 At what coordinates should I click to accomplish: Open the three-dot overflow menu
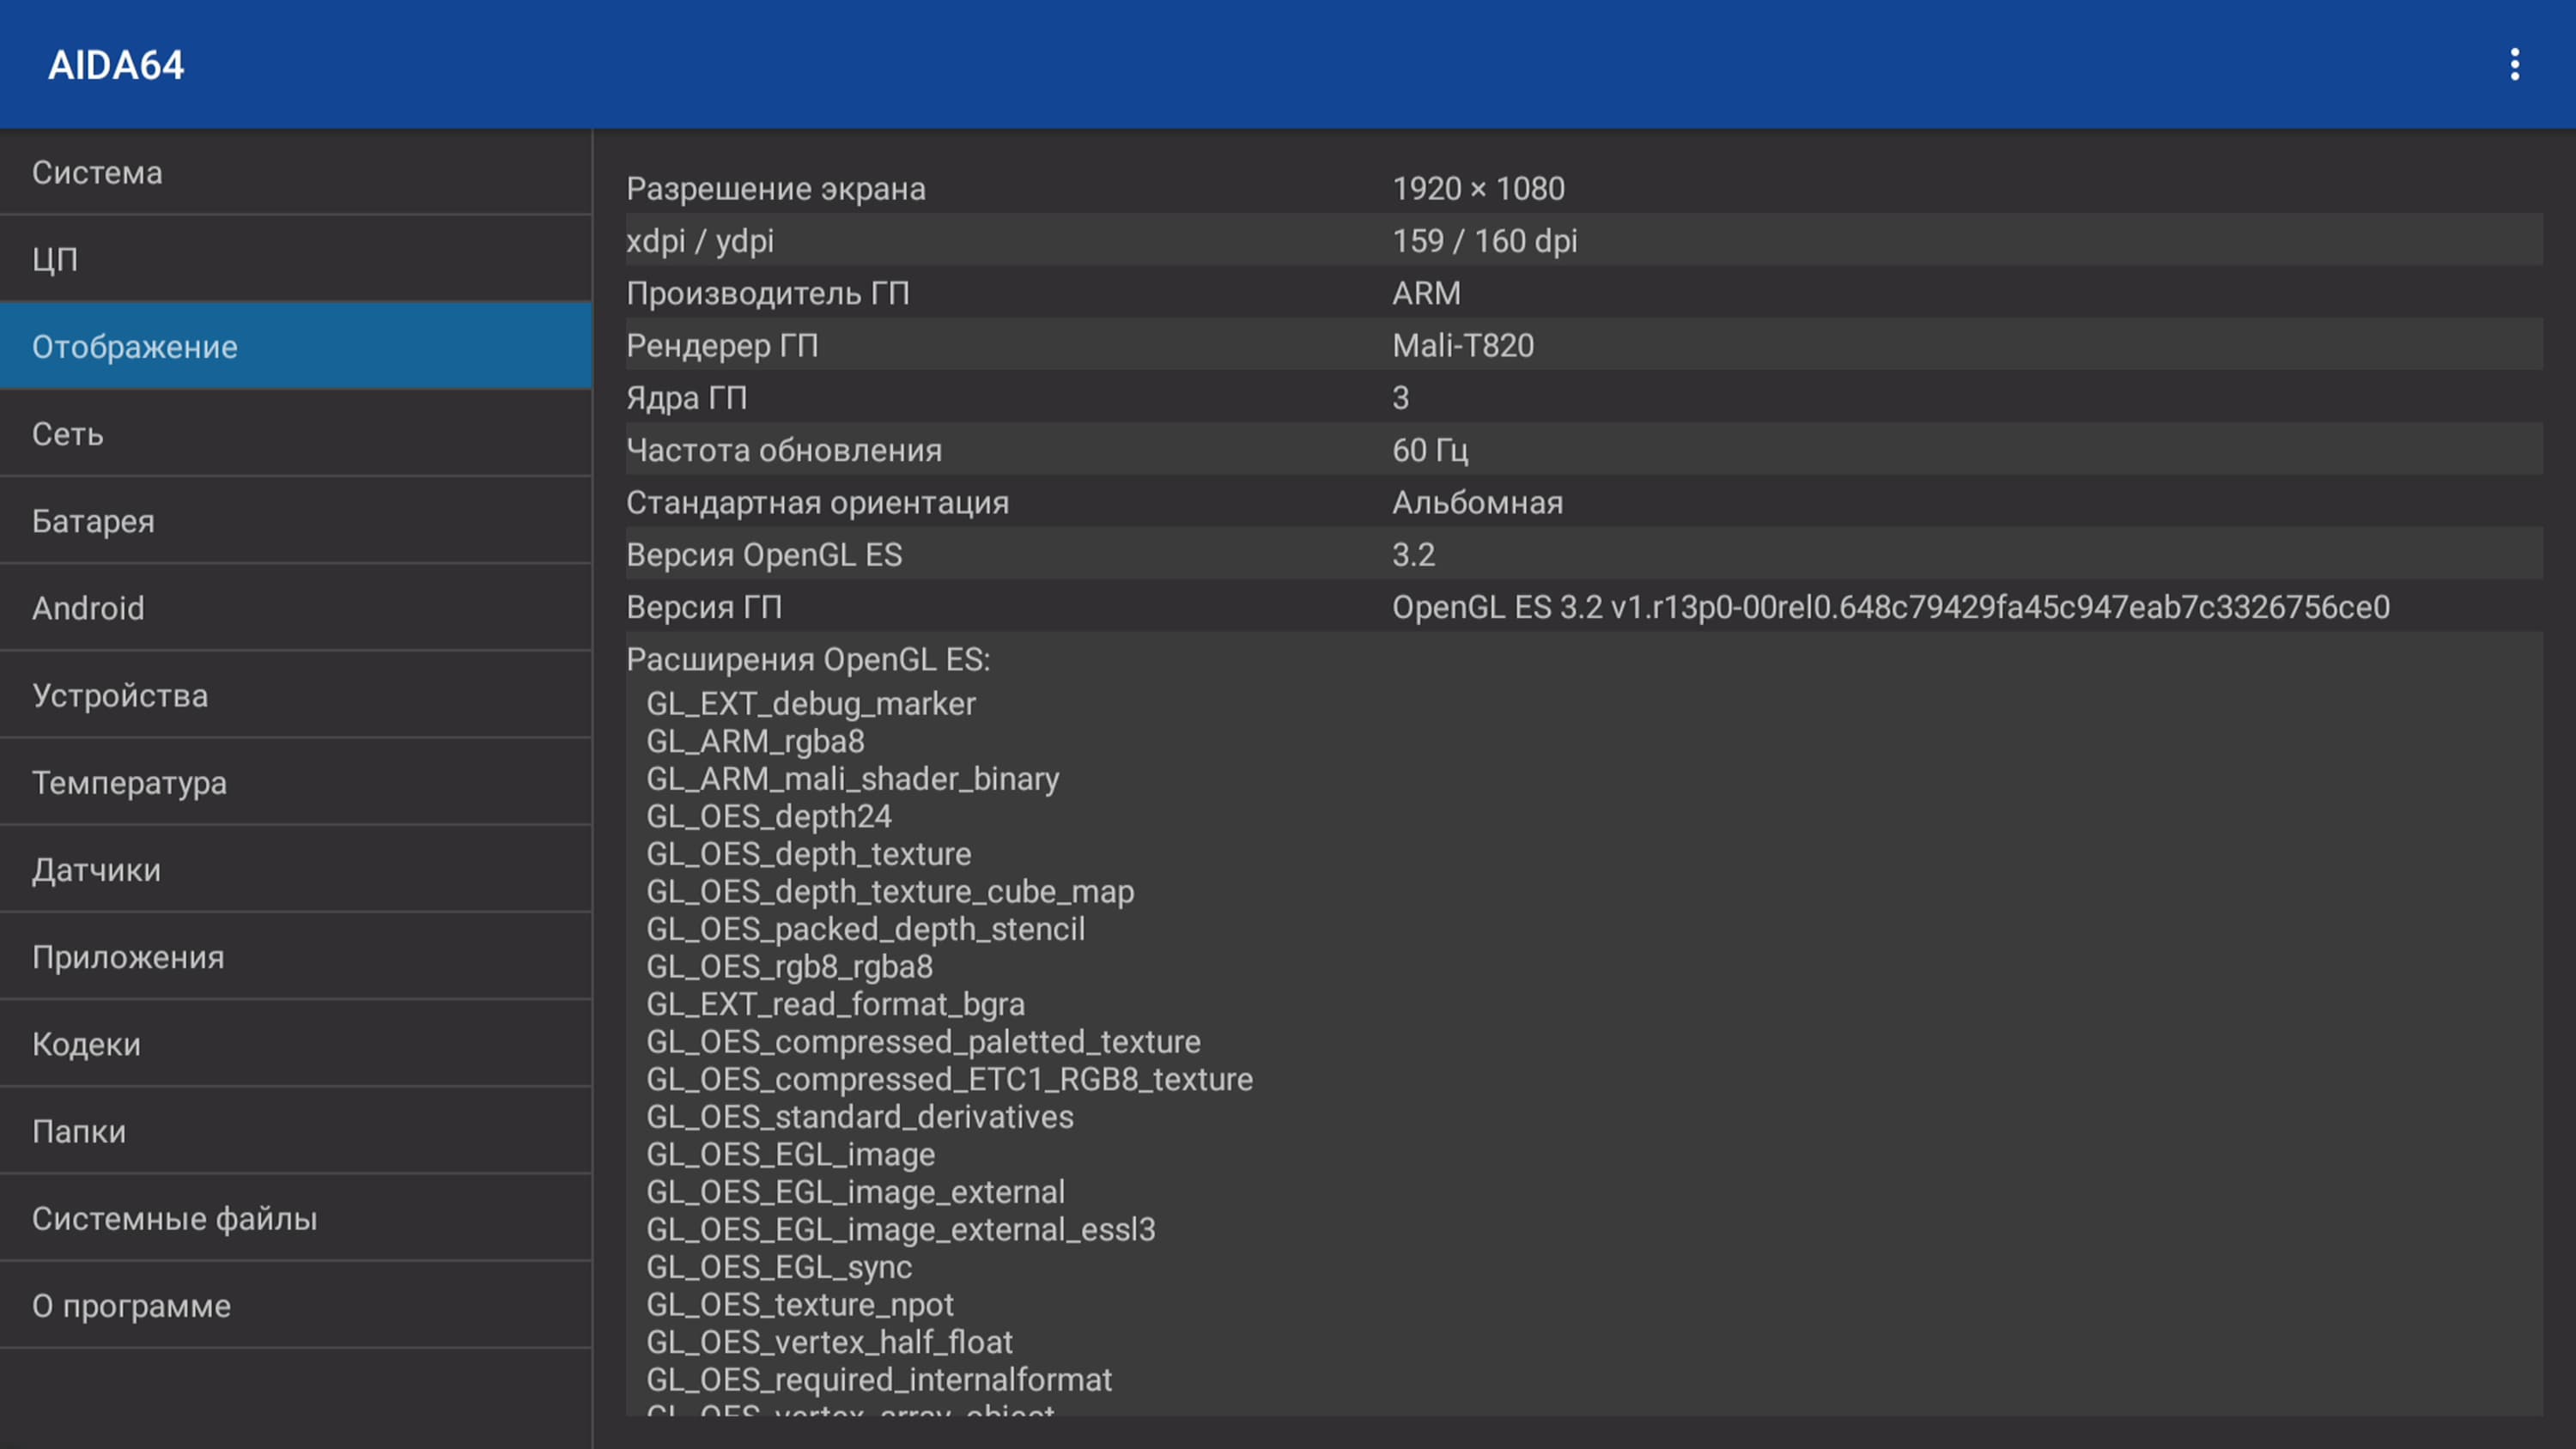tap(2514, 65)
